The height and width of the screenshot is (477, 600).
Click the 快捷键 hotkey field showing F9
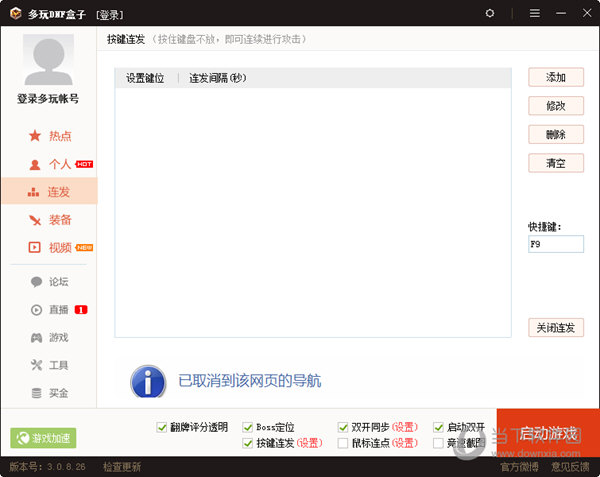point(555,244)
